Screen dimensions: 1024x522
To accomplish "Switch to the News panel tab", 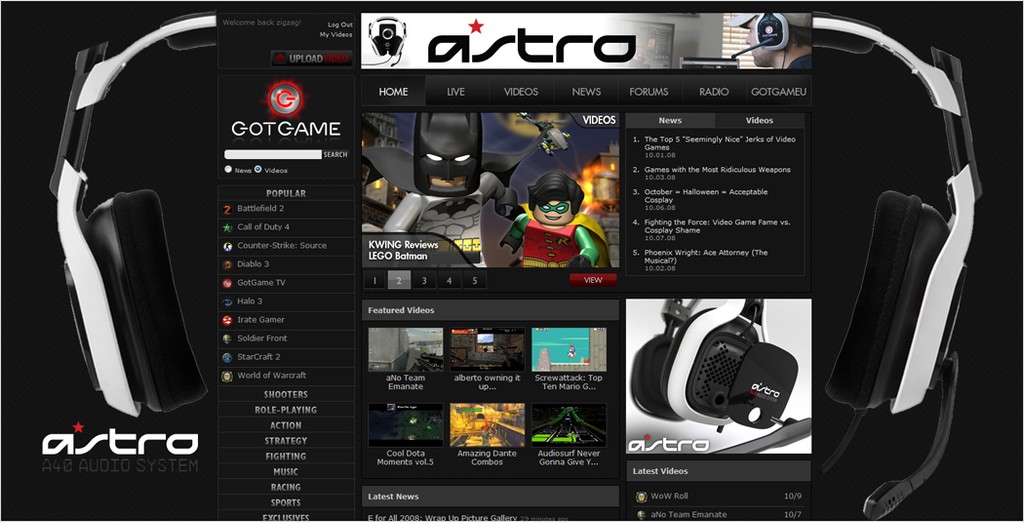I will click(670, 120).
